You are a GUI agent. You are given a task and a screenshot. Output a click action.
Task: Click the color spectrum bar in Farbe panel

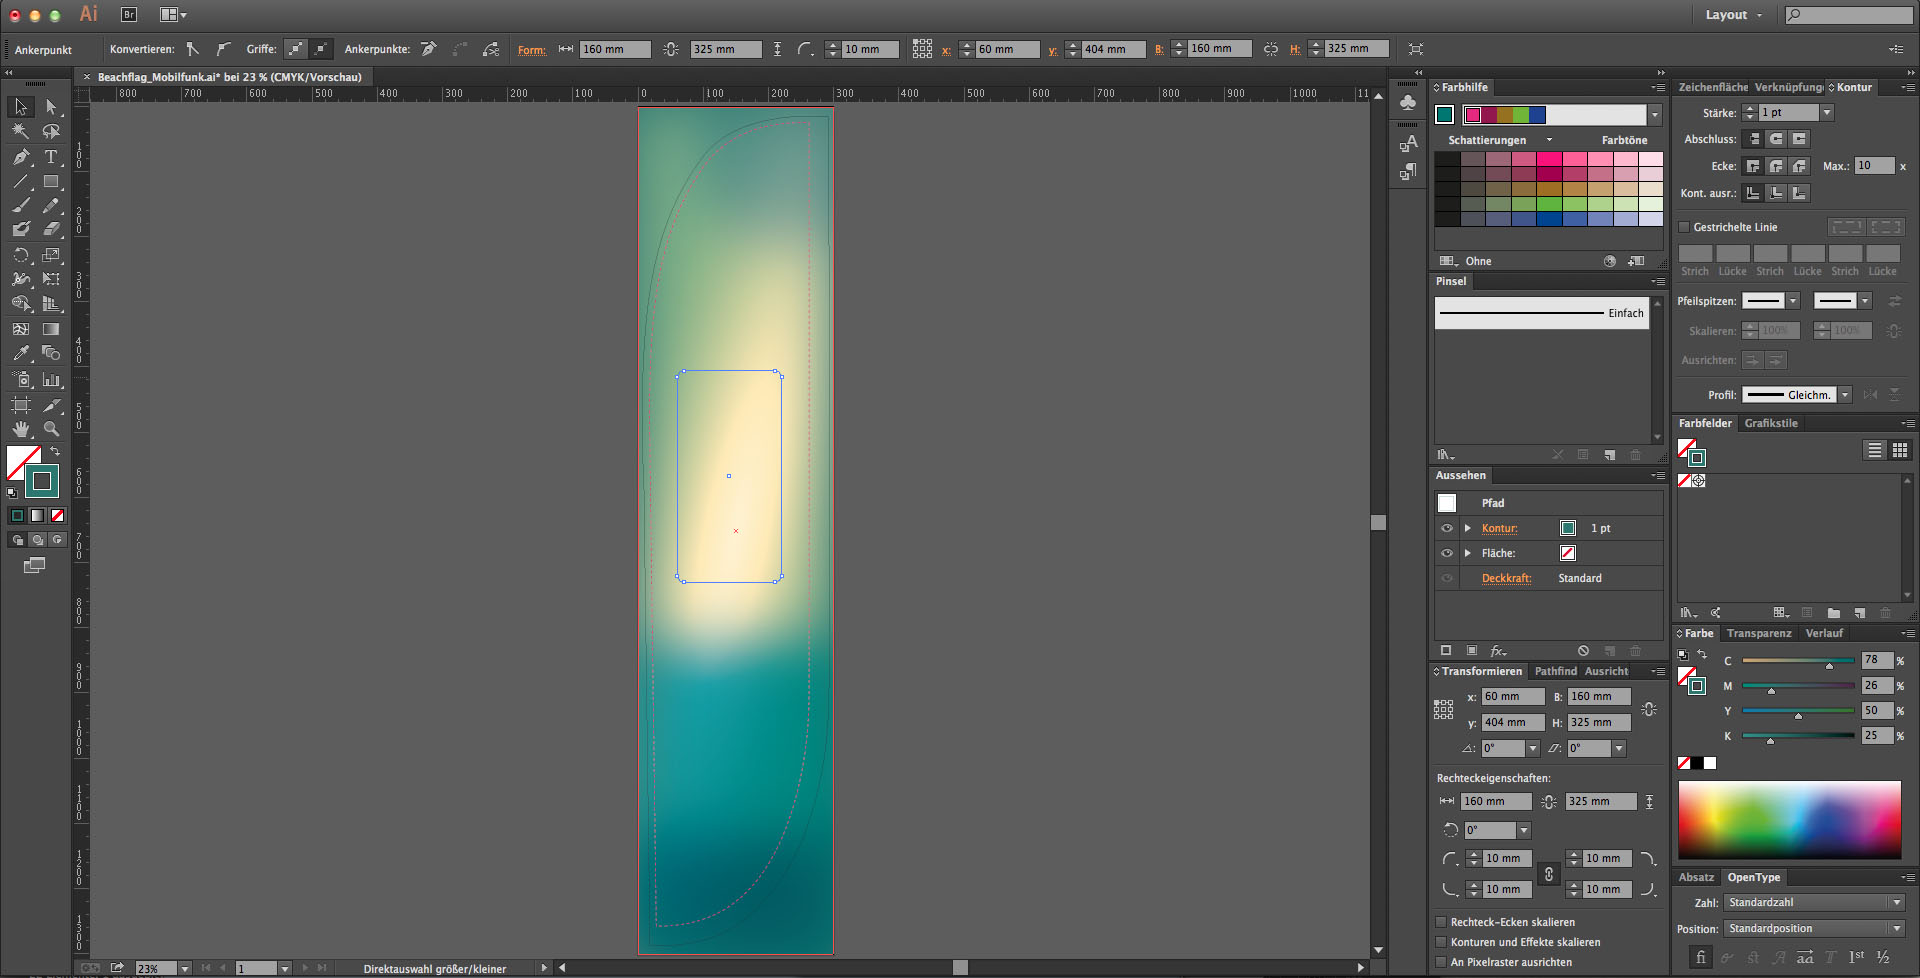point(1789,819)
